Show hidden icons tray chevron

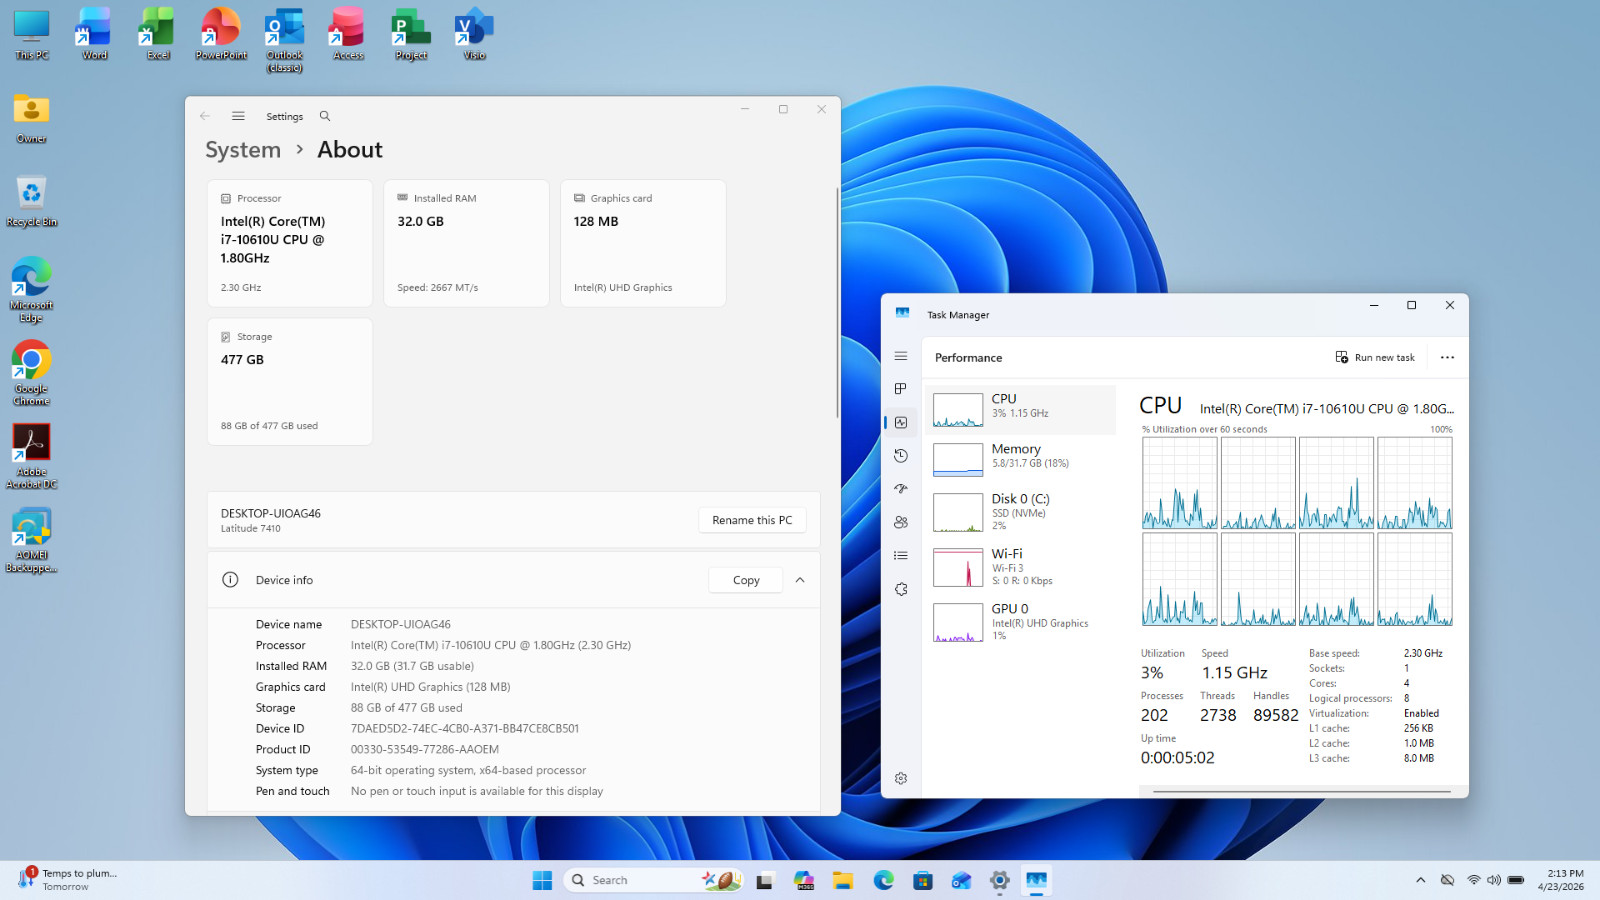click(x=1420, y=880)
